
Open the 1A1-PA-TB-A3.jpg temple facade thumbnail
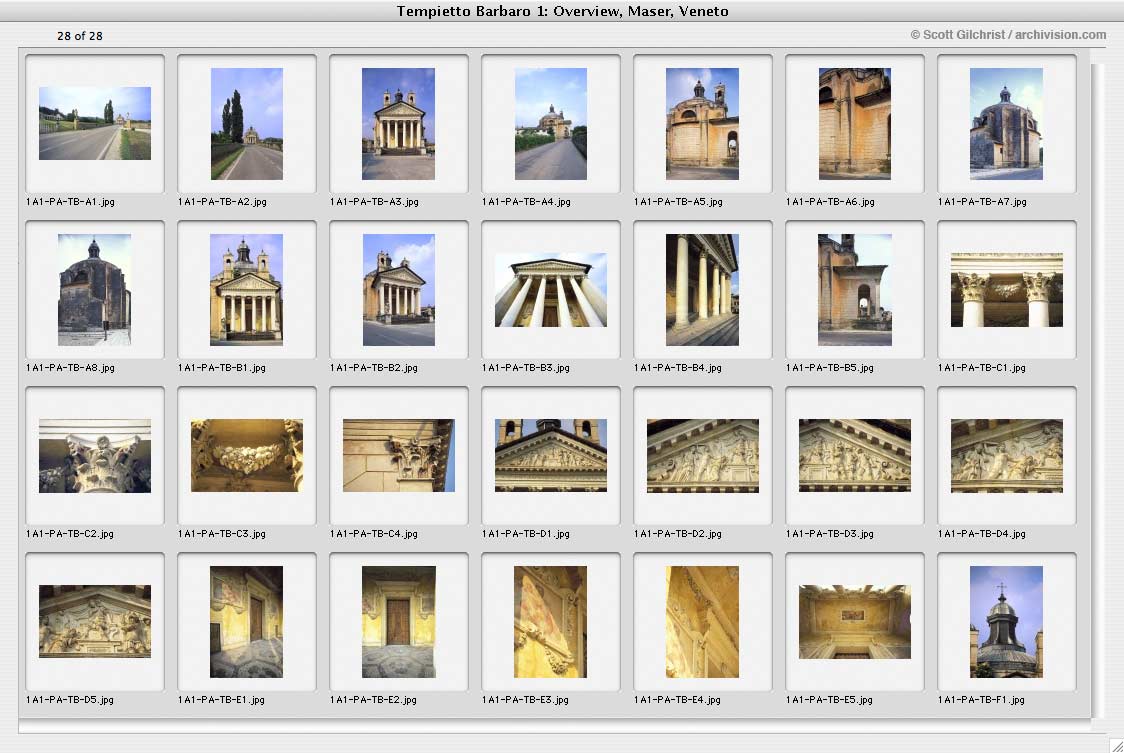click(399, 123)
